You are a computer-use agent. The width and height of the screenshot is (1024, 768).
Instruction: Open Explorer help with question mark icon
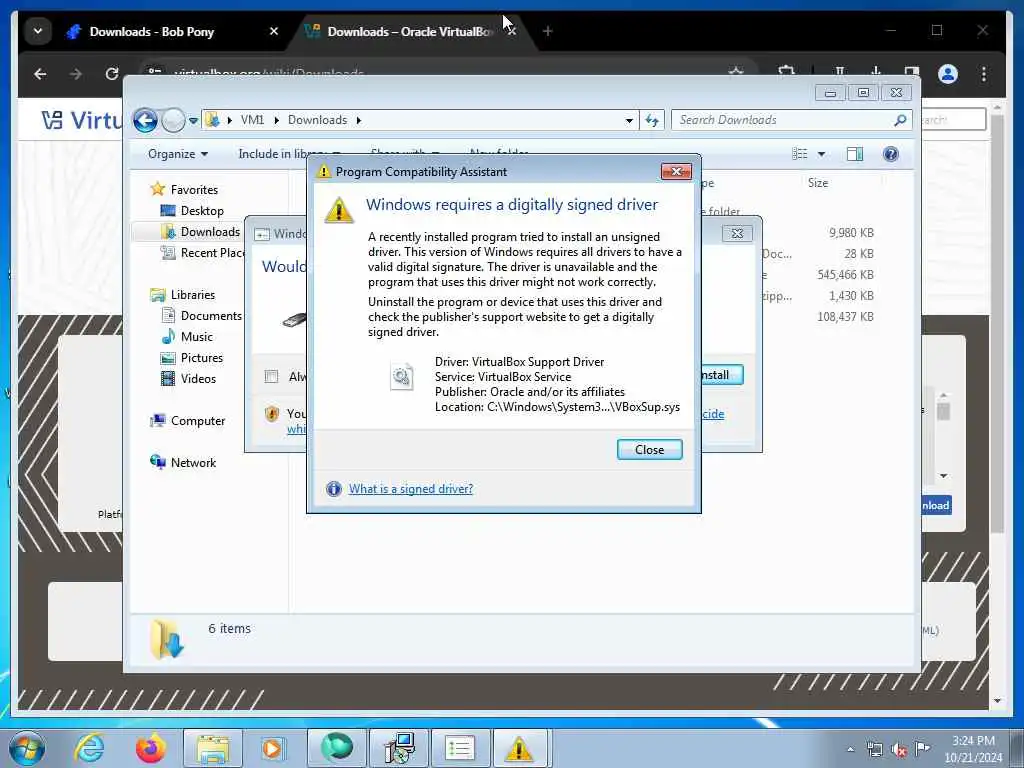click(890, 153)
